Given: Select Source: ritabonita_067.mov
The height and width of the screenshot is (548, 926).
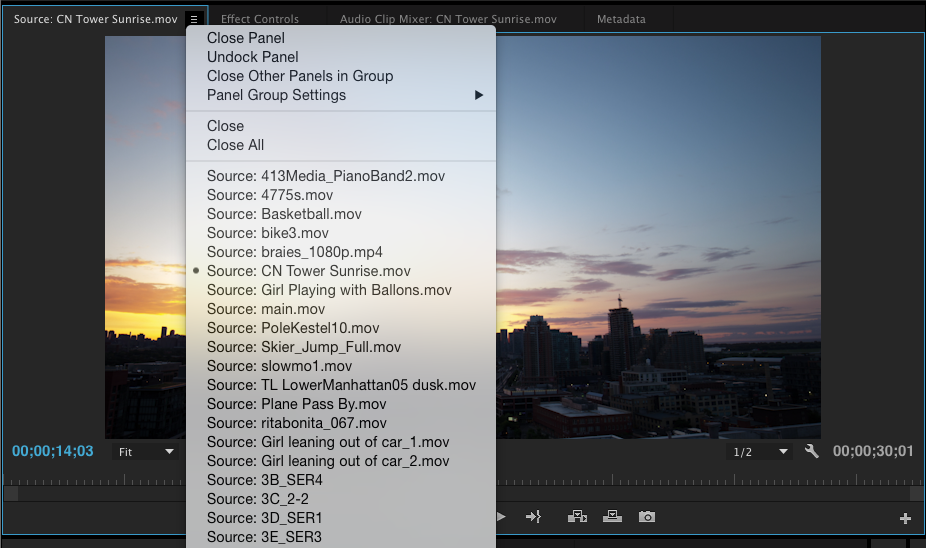Looking at the screenshot, I should pyautogui.click(x=341, y=423).
